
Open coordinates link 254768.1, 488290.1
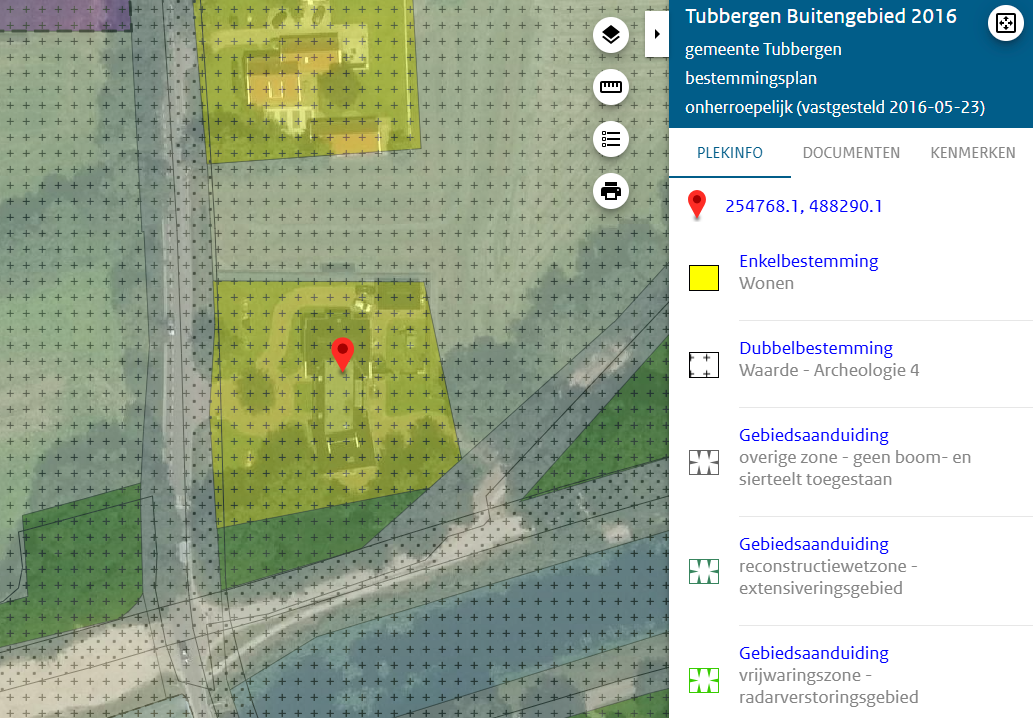pos(804,206)
